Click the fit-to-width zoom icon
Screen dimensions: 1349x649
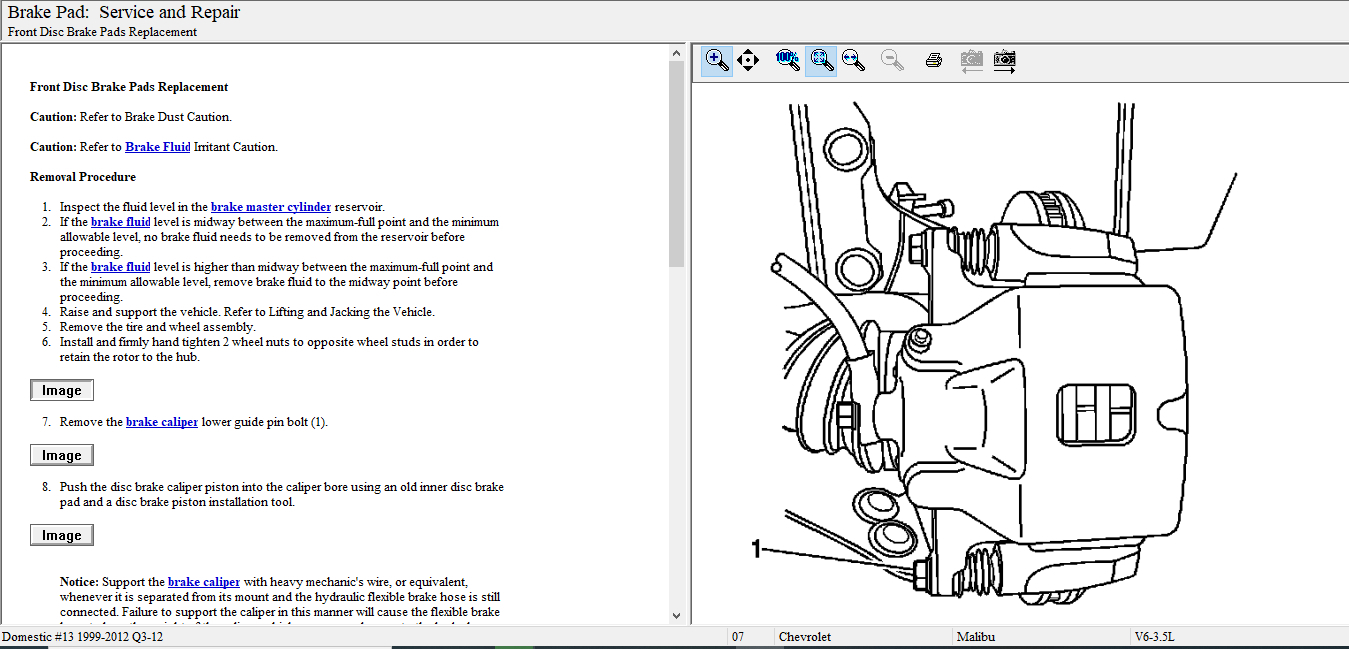click(853, 60)
